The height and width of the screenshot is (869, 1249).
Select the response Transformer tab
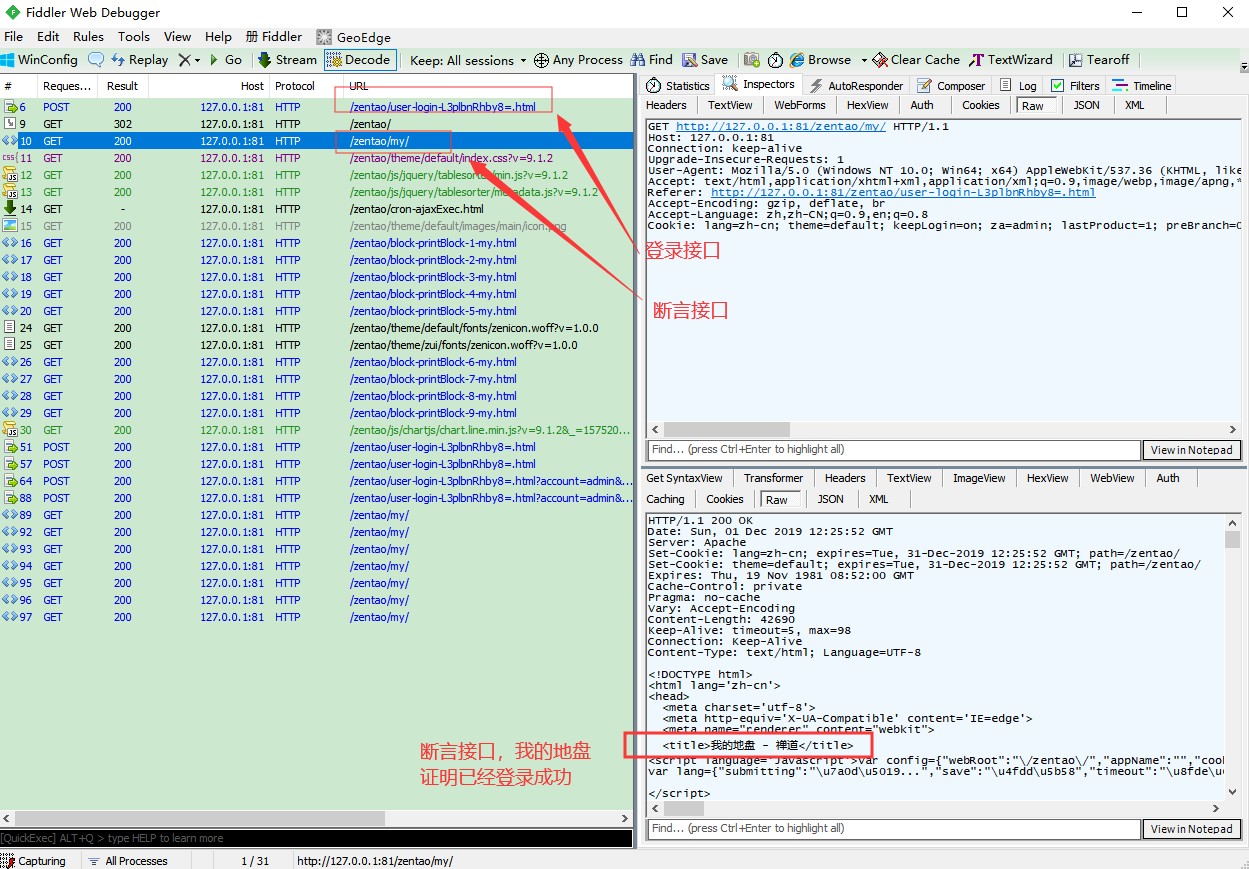point(773,478)
